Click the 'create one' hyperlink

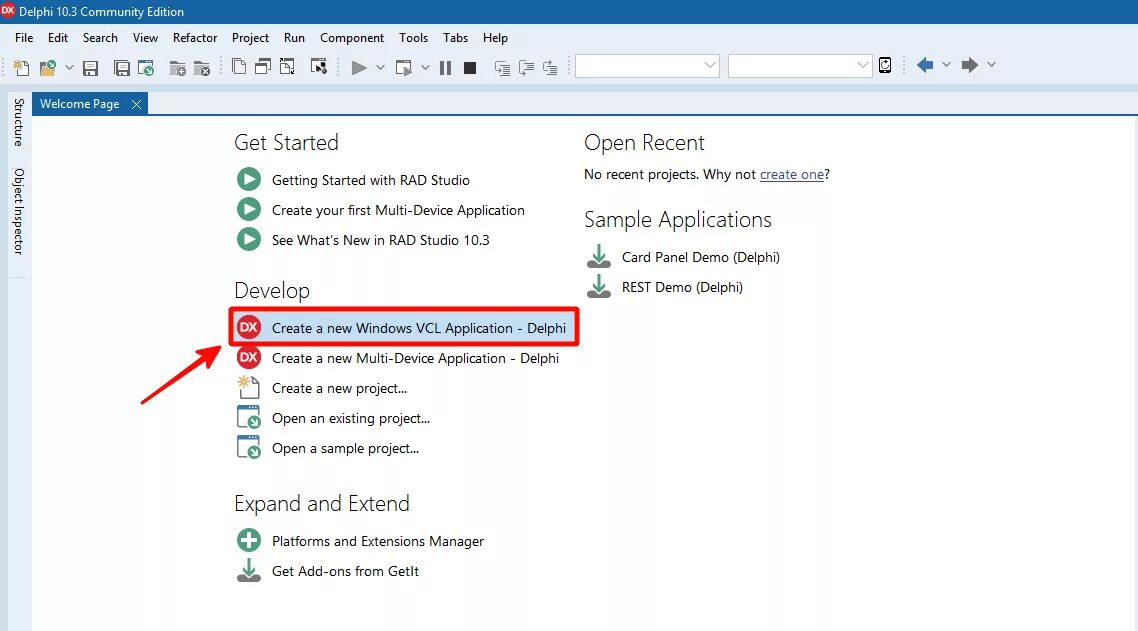click(x=792, y=174)
